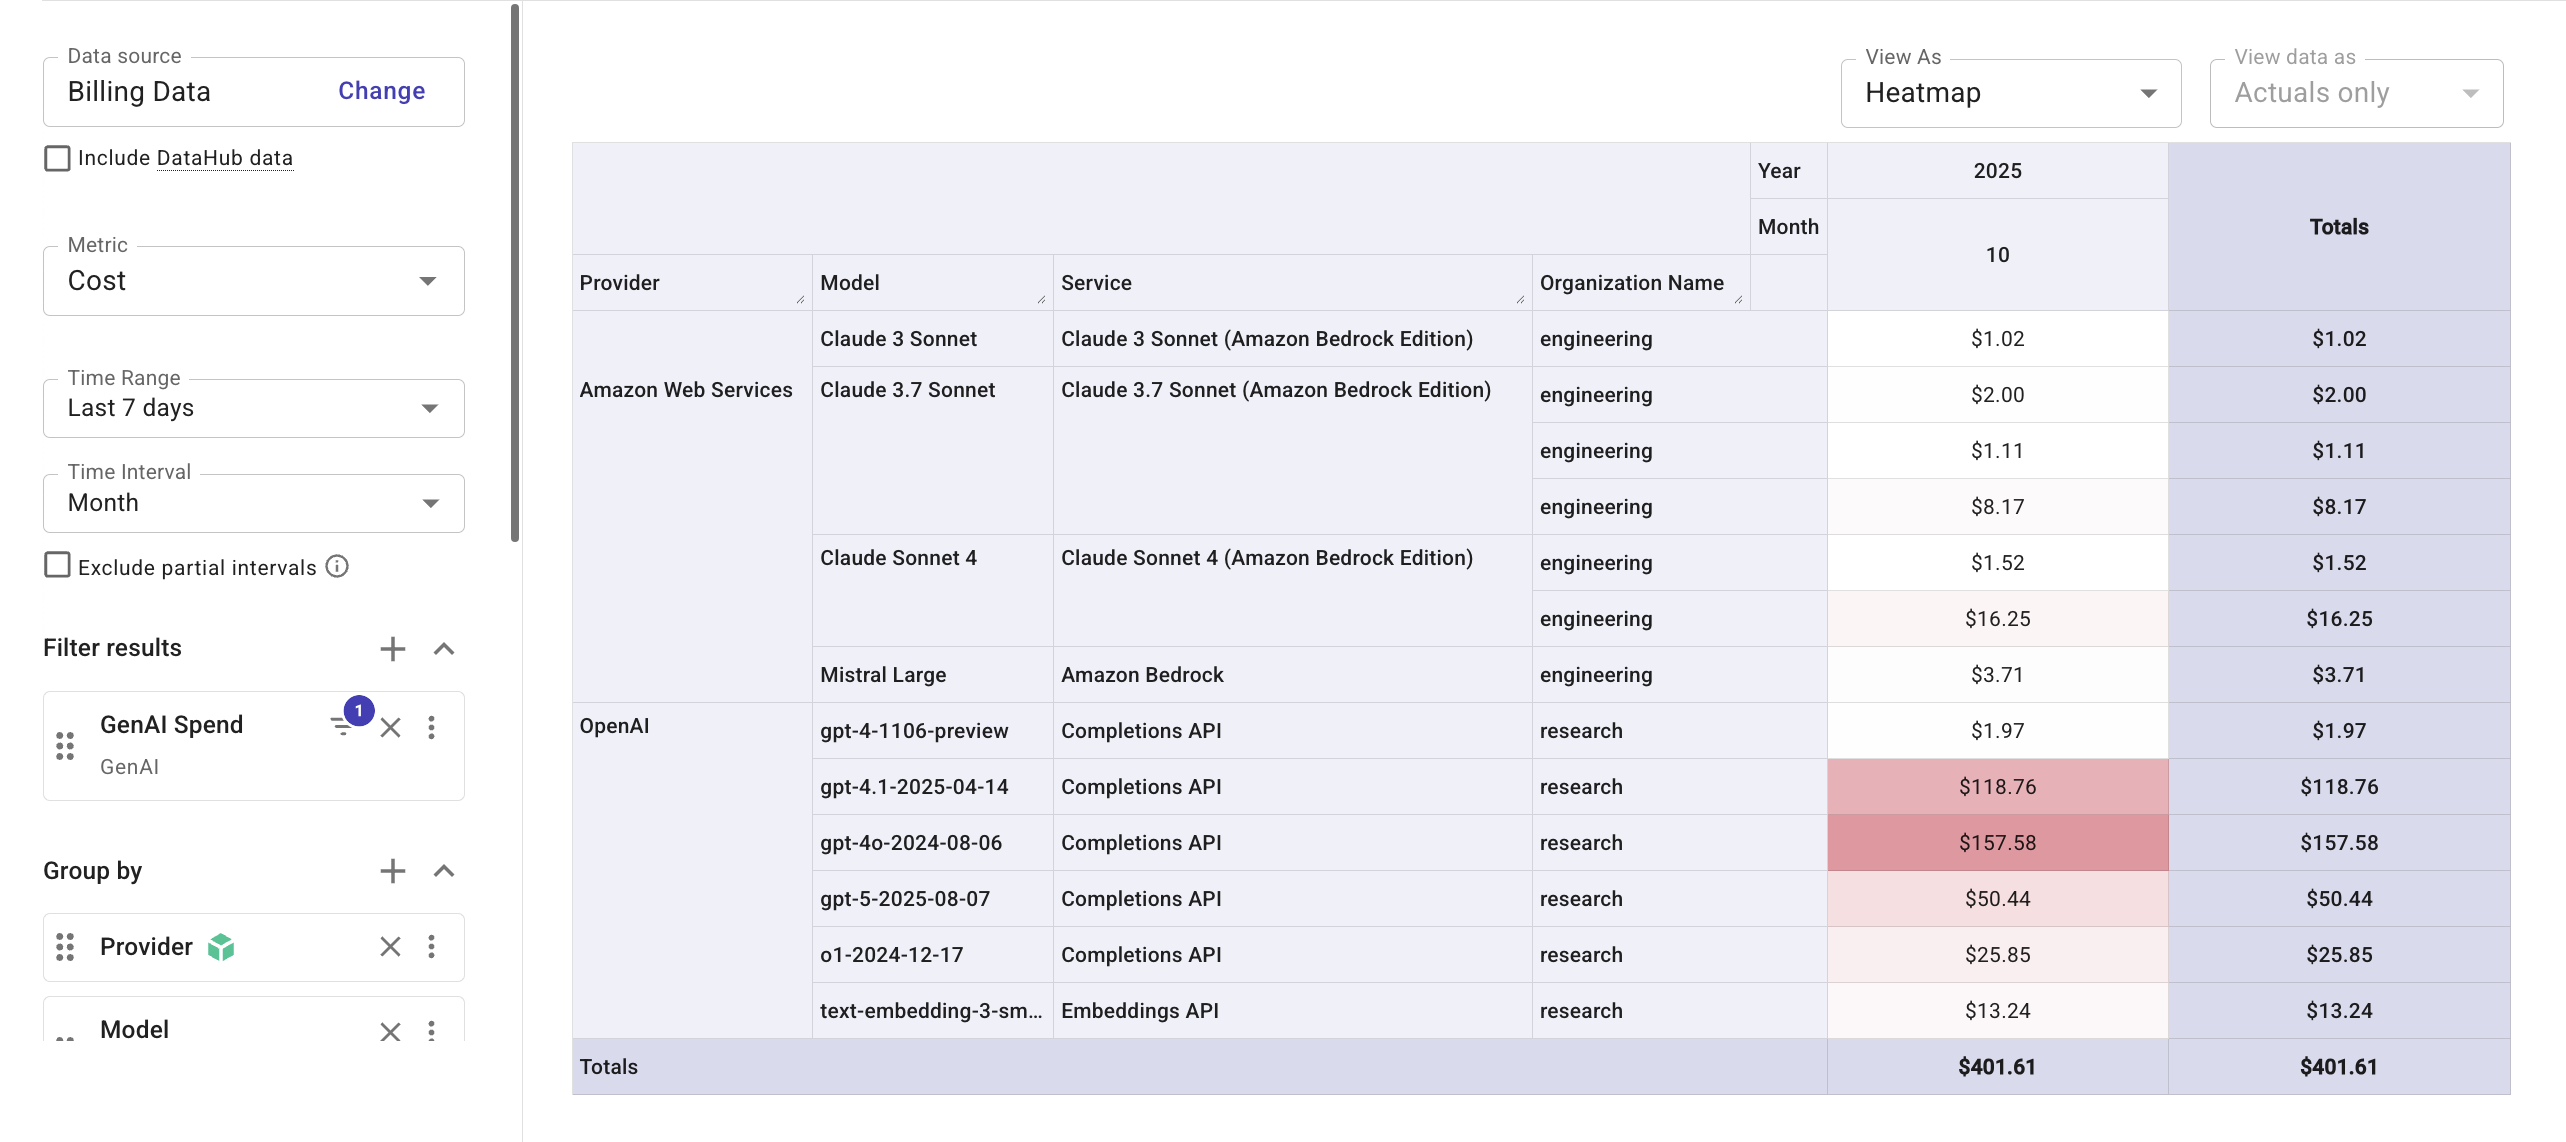Viewport: 2566px width, 1142px height.
Task: Check Exclude partial intervals box
Action: 57,566
